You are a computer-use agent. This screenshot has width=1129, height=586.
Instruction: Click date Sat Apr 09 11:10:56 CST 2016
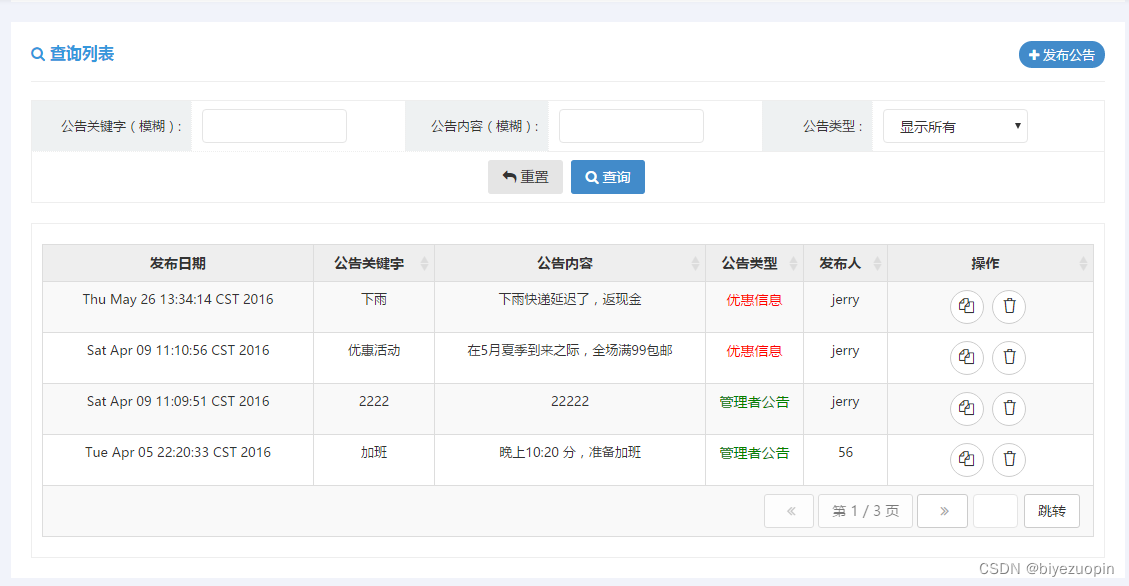(x=178, y=351)
